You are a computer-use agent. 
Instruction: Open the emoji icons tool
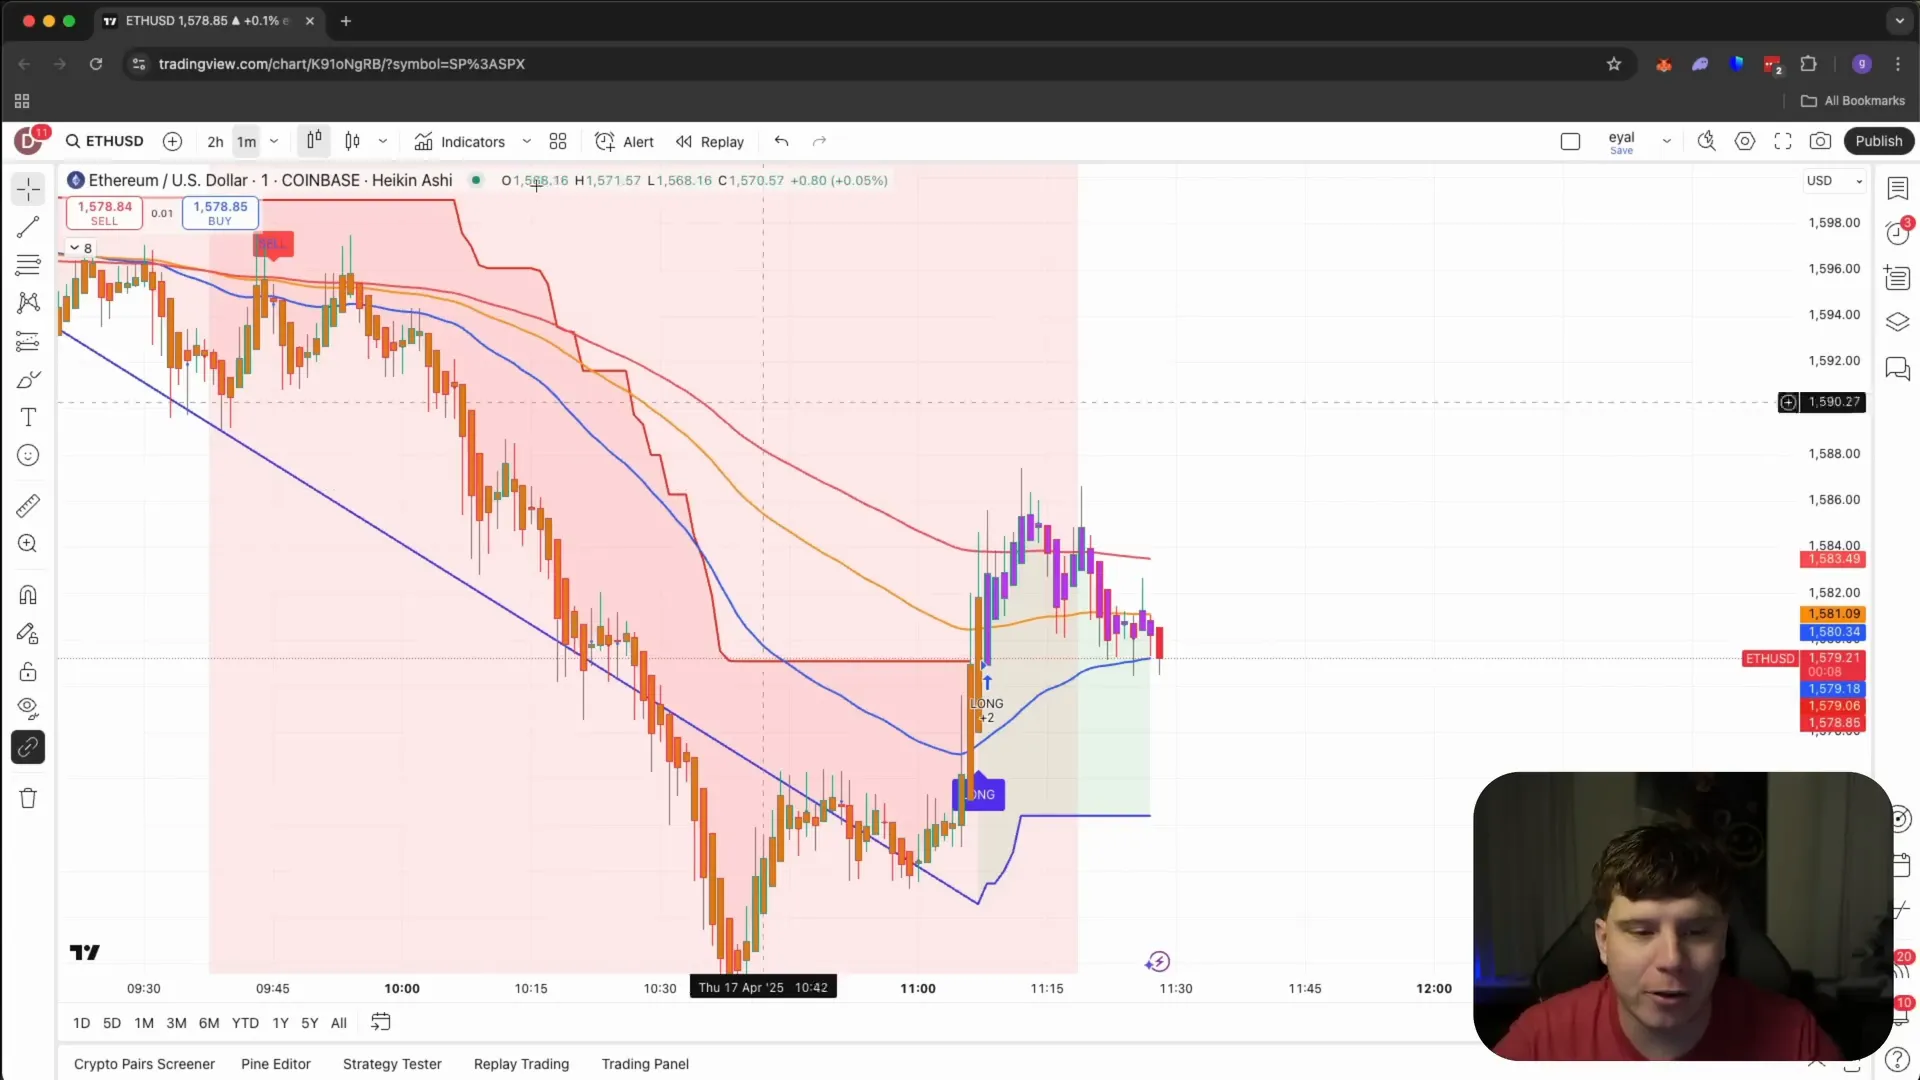28,456
